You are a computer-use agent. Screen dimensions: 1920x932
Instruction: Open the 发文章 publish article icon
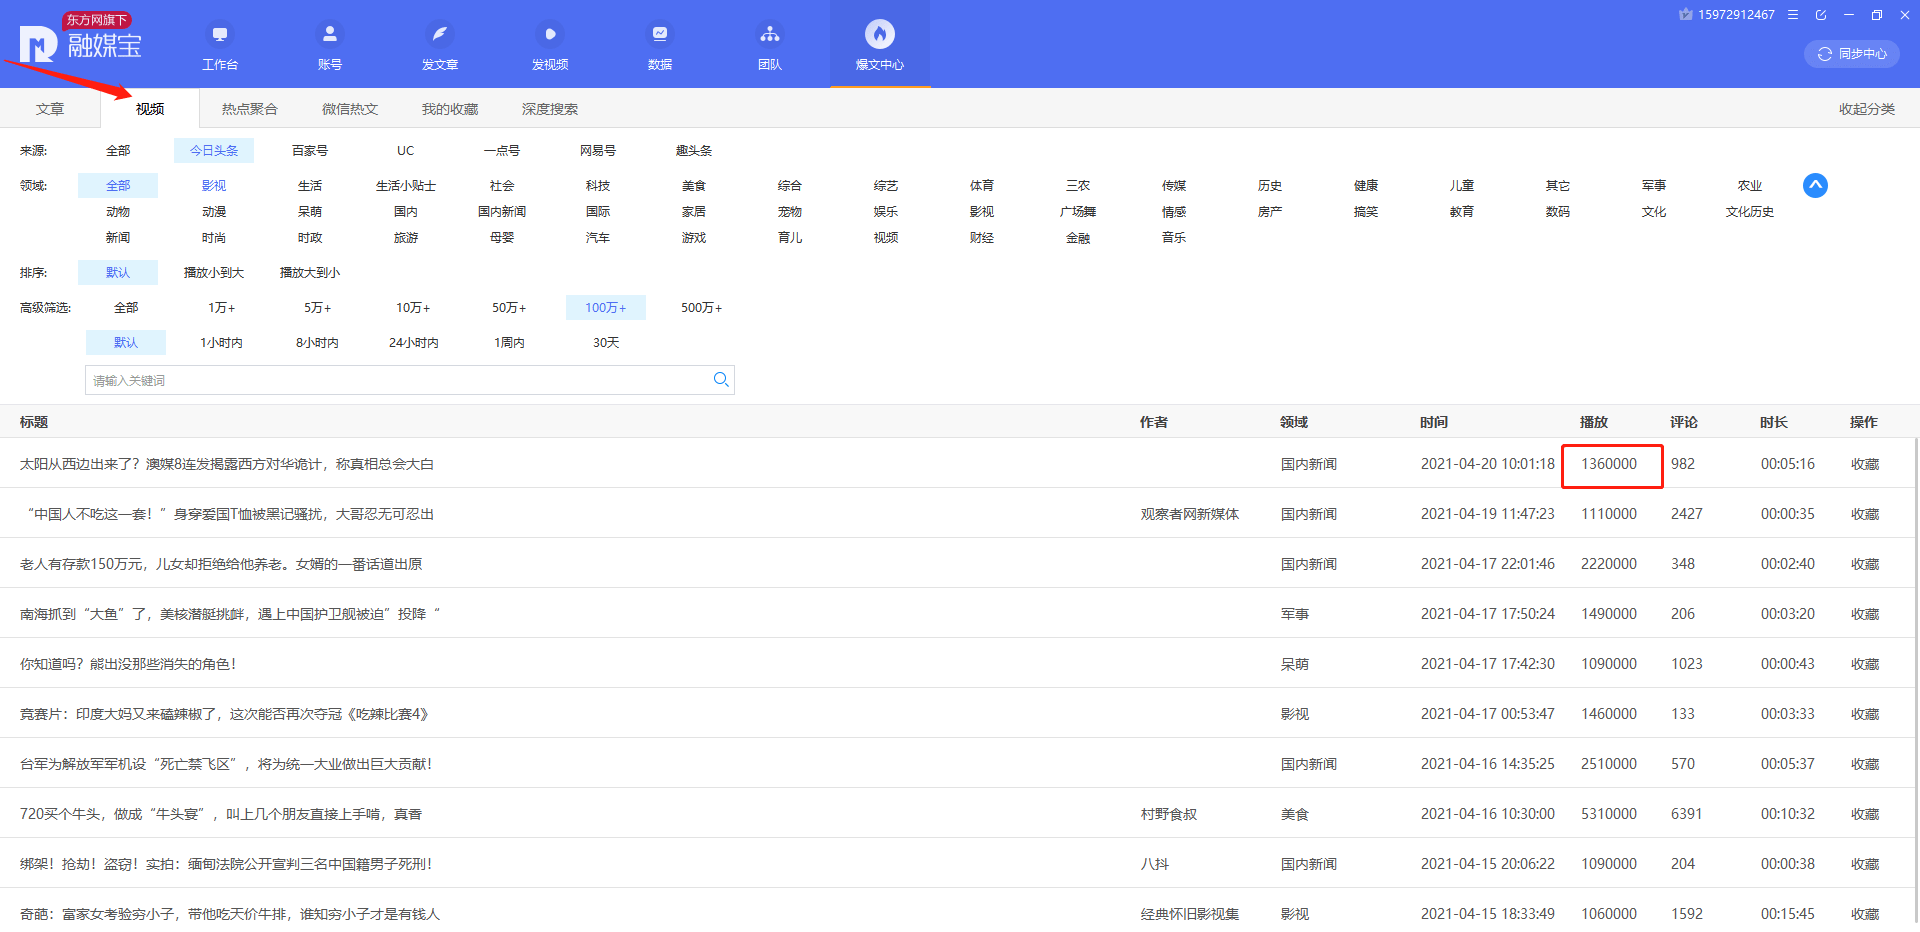pyautogui.click(x=440, y=34)
